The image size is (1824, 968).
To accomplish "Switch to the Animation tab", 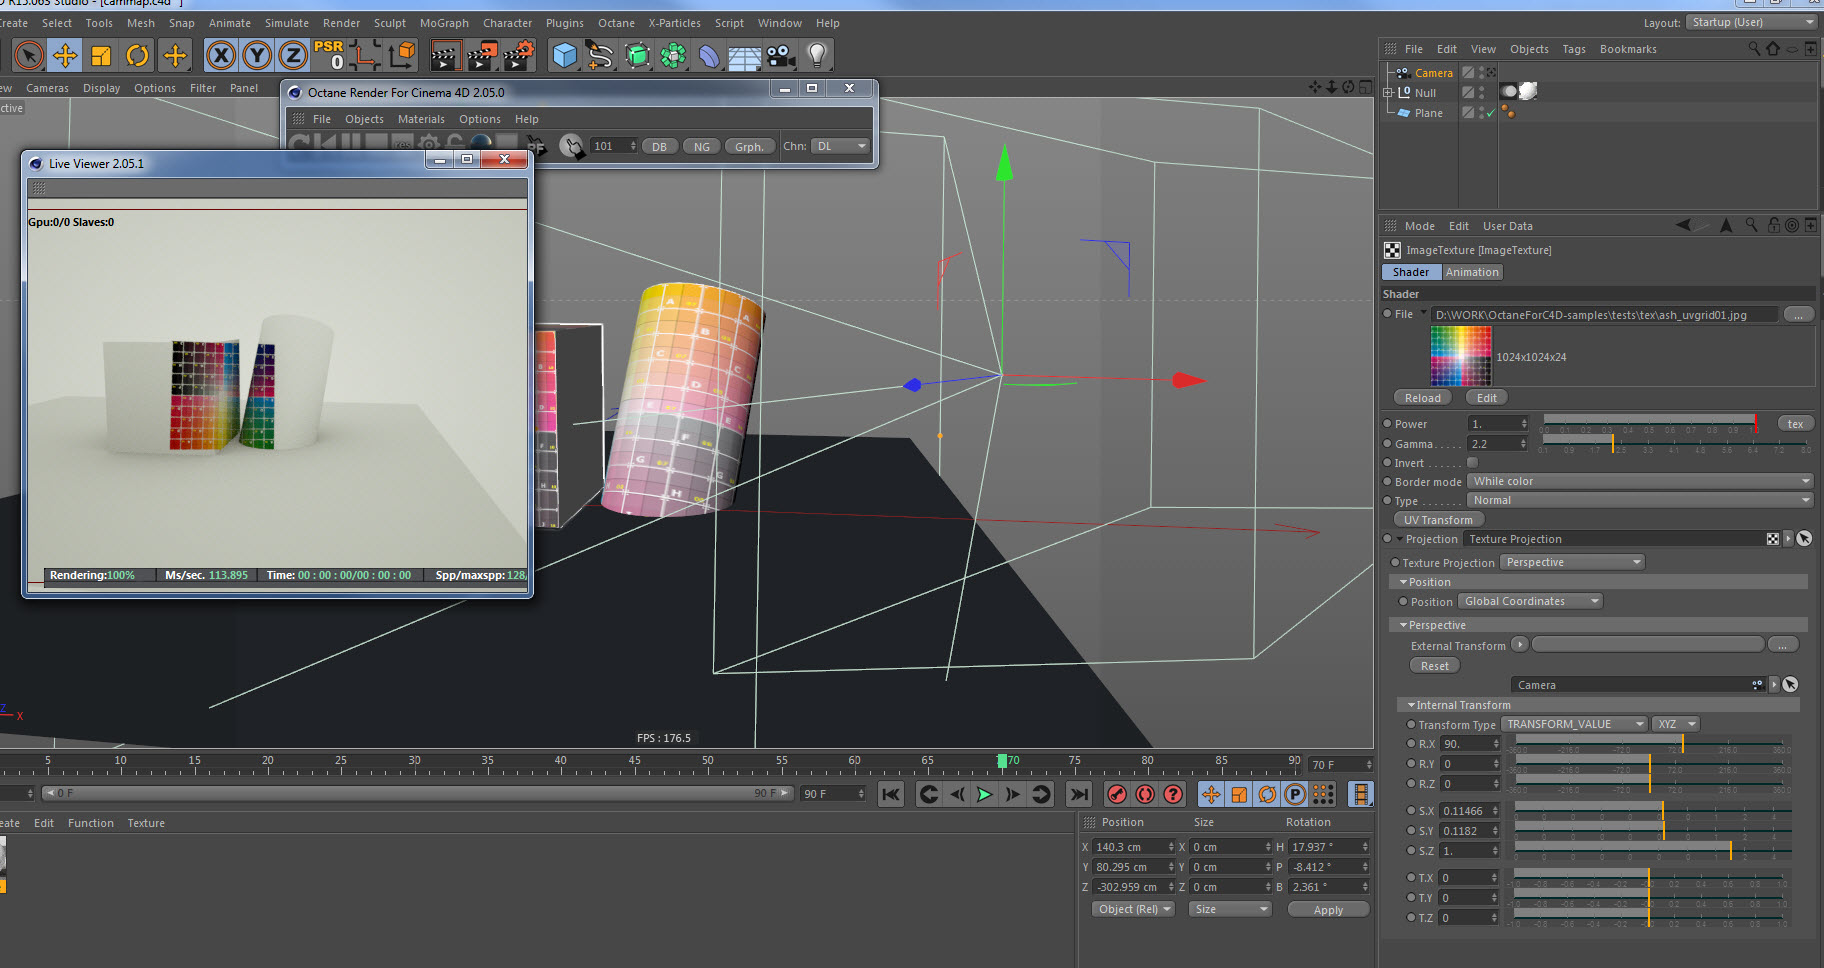I will [1472, 272].
